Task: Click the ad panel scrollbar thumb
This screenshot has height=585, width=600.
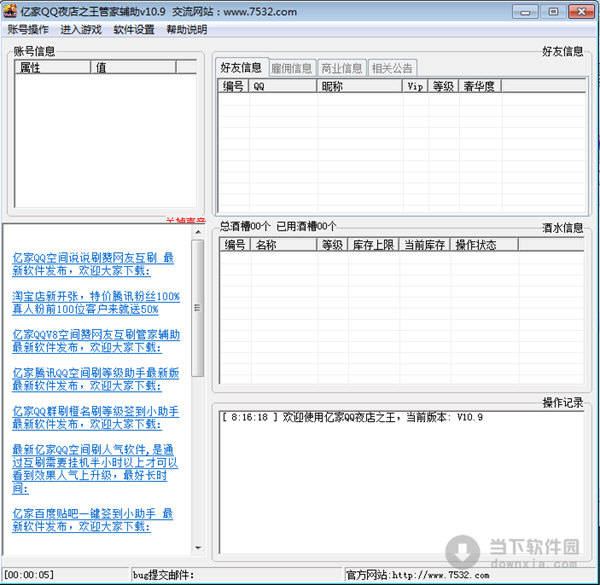Action: (198, 308)
